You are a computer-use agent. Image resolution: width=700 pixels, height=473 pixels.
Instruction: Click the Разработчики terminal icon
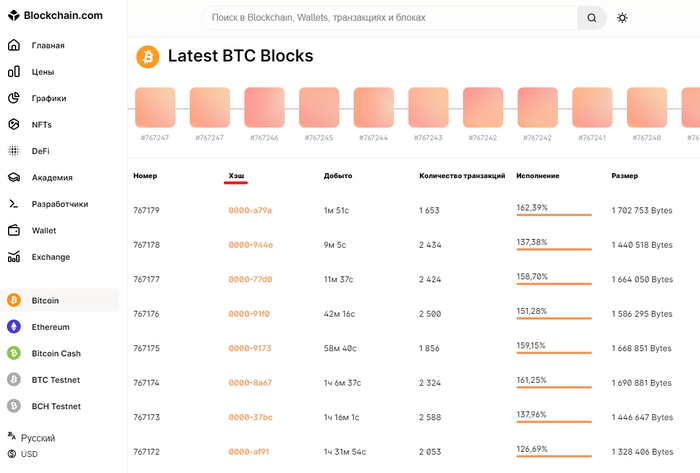coord(14,204)
